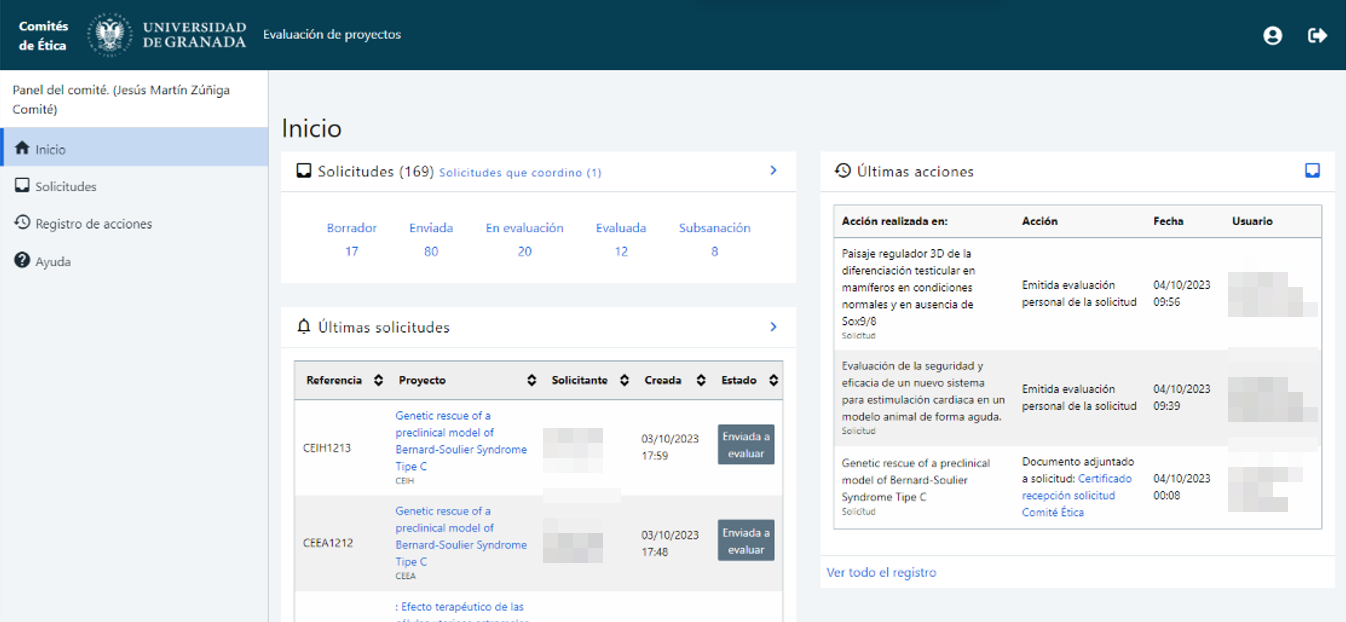1346x622 pixels.
Task: Open the En evaluación count of 20
Action: [x=524, y=251]
